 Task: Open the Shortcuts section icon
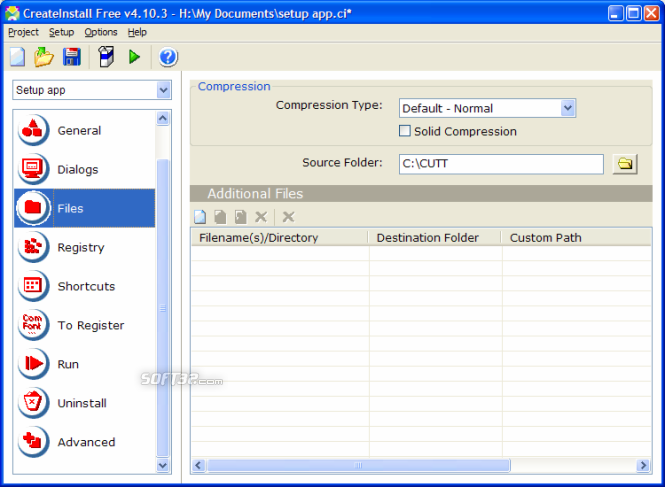33,286
